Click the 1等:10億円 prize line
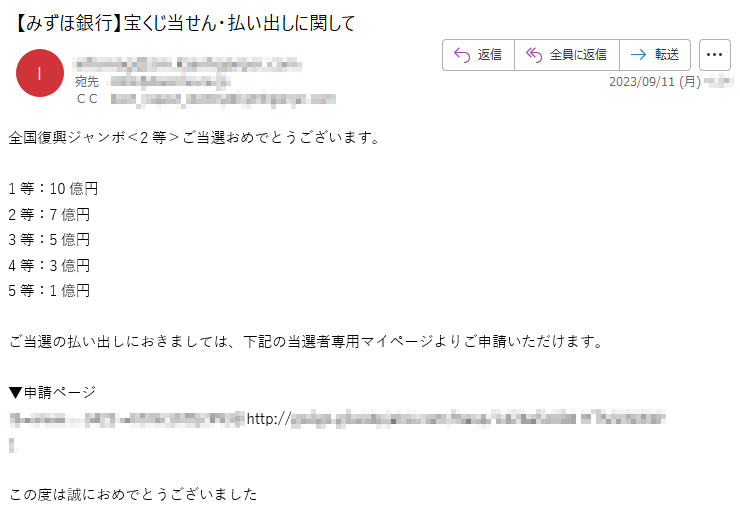The image size is (740, 517). click(x=53, y=189)
